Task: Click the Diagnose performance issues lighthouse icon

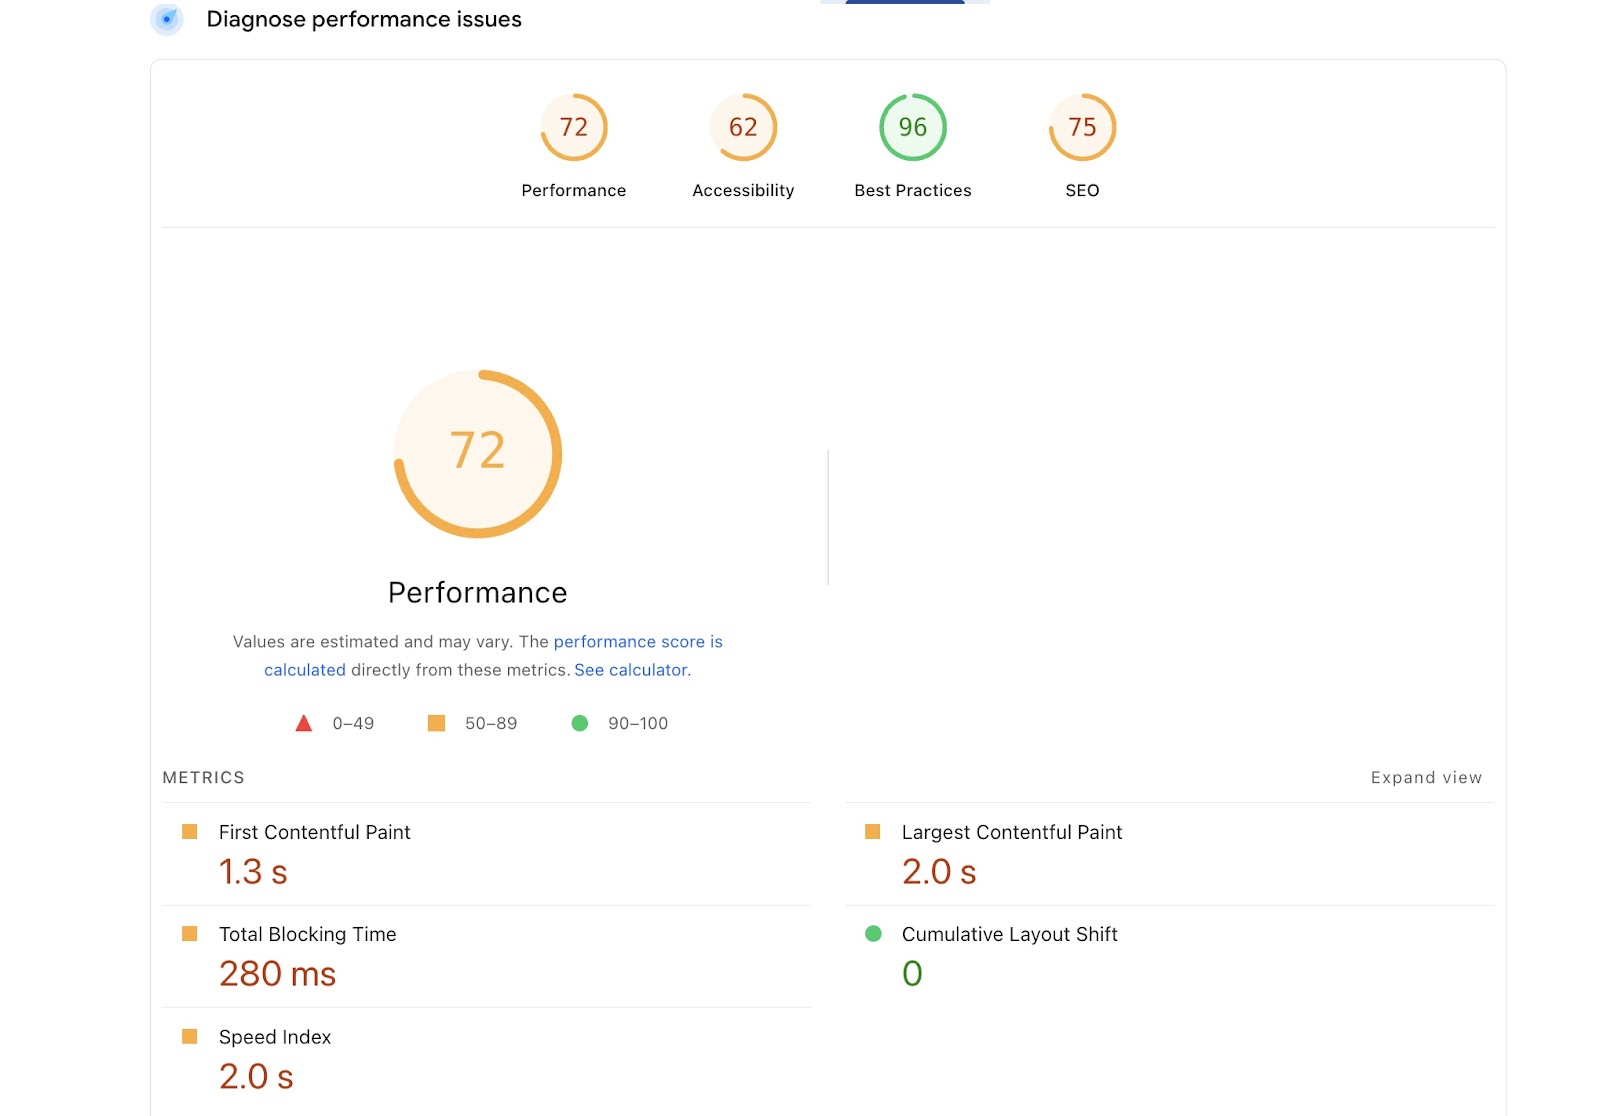Action: [167, 19]
